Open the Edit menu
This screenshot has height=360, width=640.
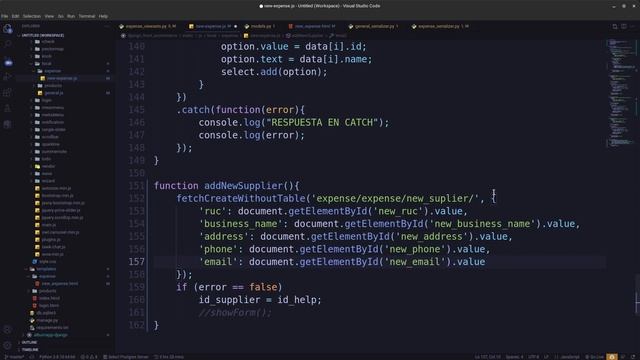click(x=16, y=16)
